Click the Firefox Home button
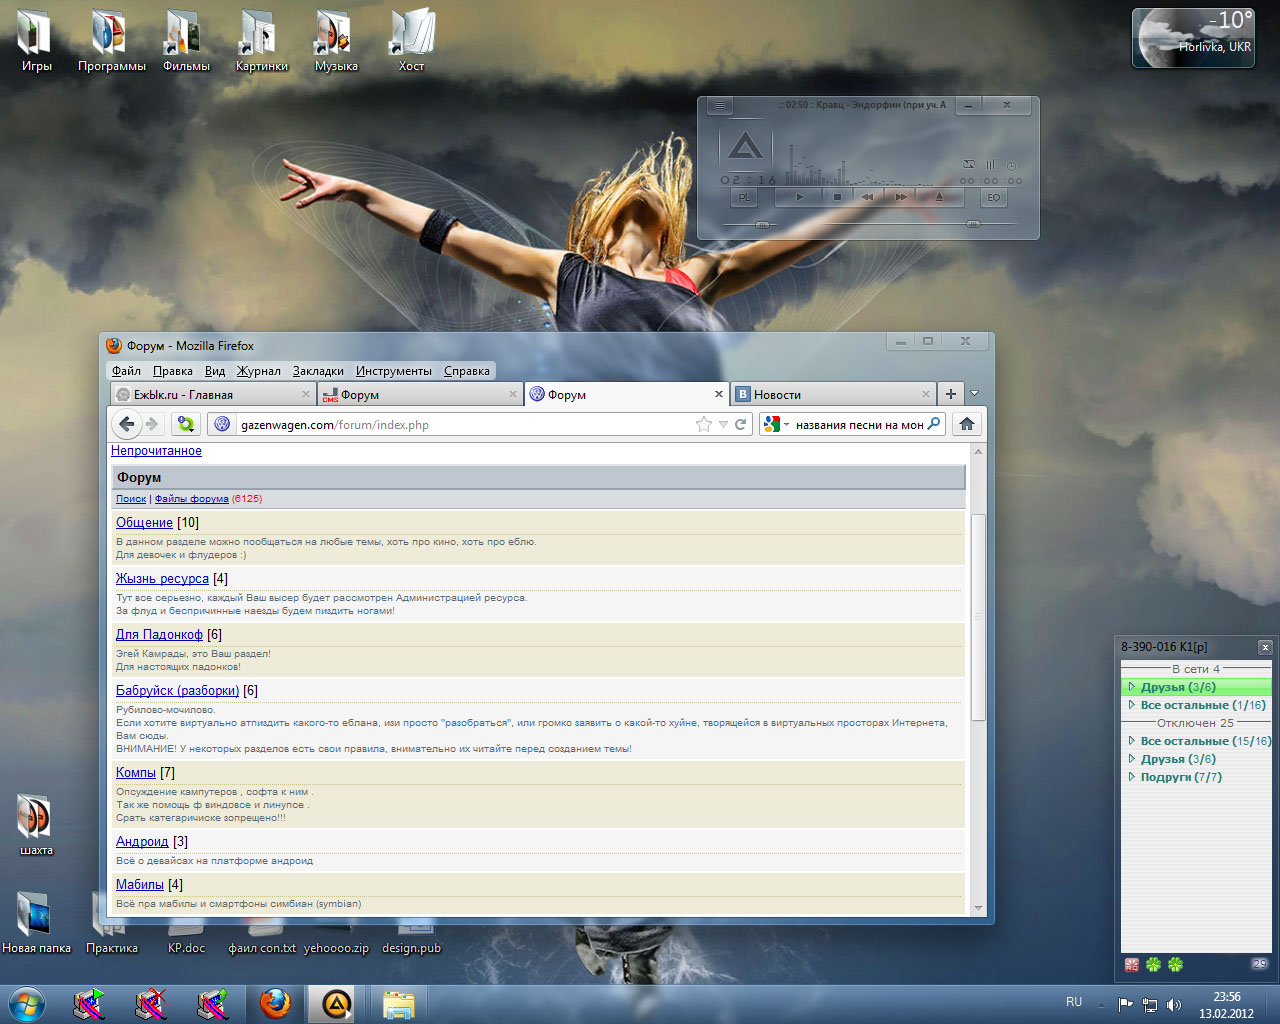 click(x=966, y=424)
